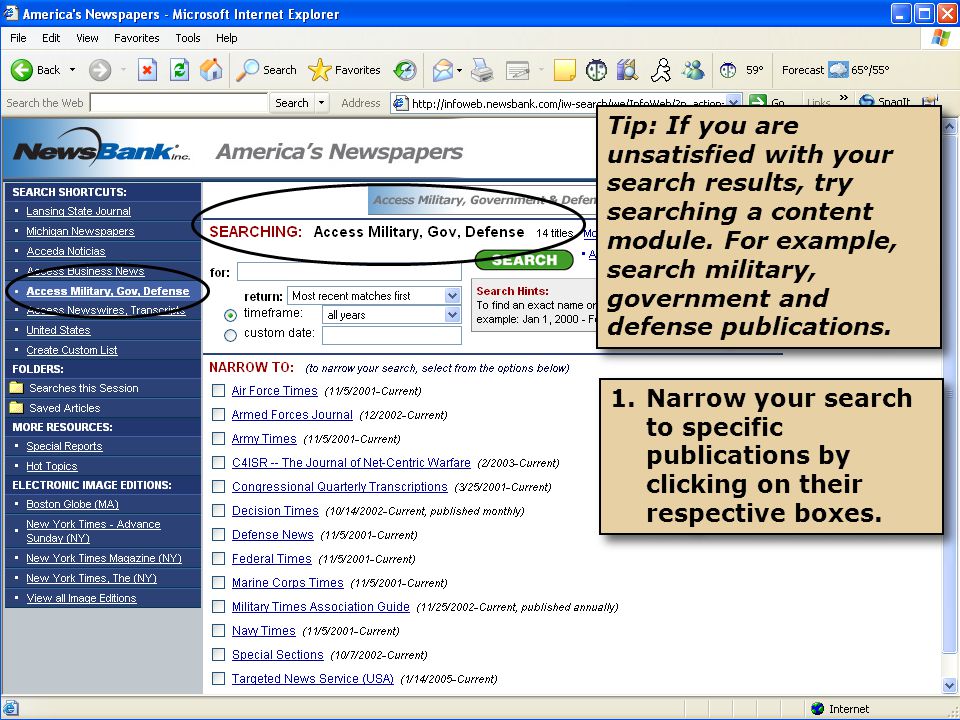This screenshot has width=960, height=720.
Task: Click the yellow note toolbar icon
Action: (564, 70)
